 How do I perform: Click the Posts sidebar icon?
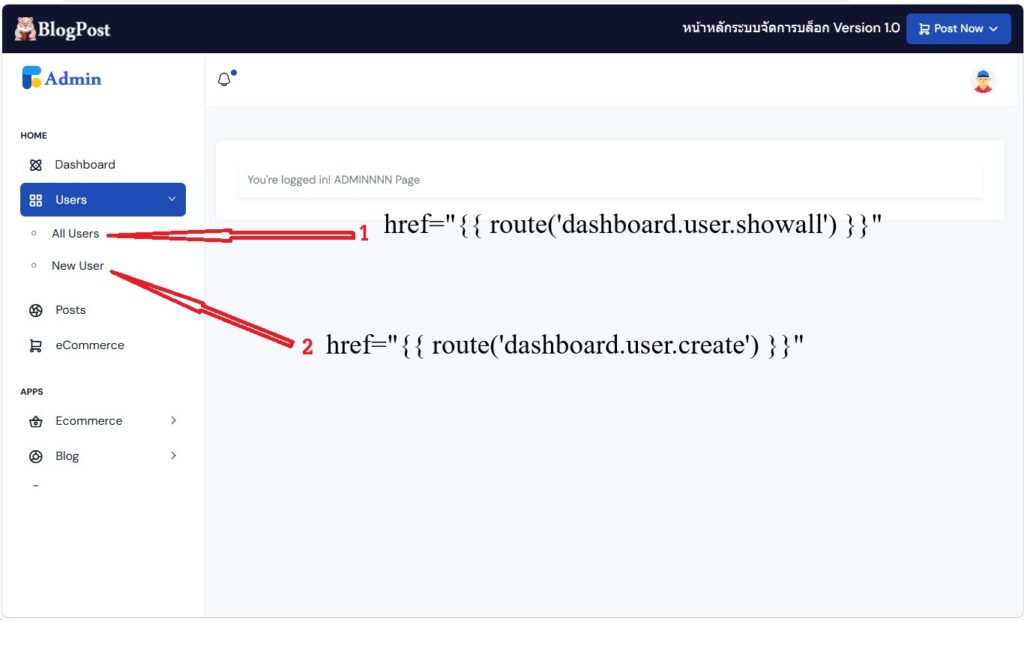point(36,311)
